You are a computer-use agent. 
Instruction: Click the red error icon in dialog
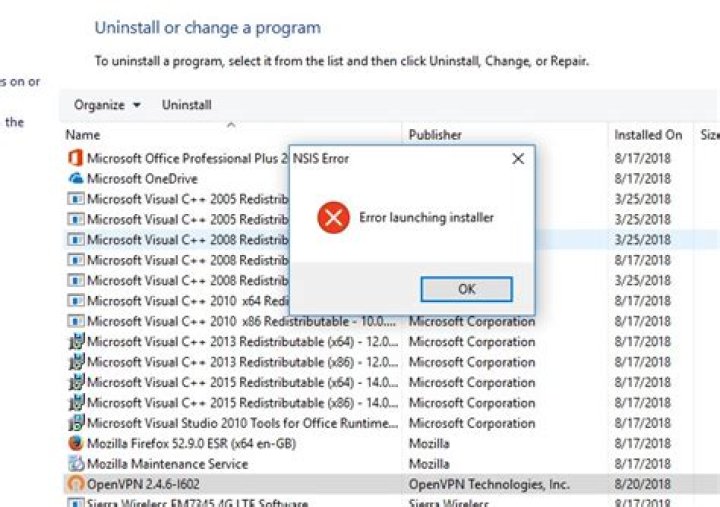coord(333,217)
